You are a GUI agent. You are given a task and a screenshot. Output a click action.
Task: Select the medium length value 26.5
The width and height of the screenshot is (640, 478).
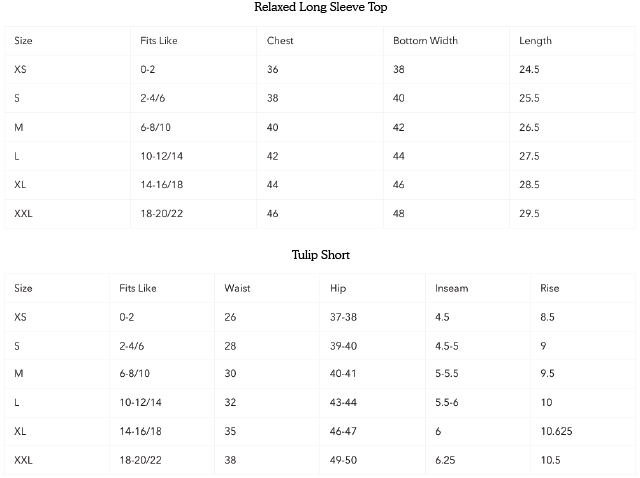point(529,128)
